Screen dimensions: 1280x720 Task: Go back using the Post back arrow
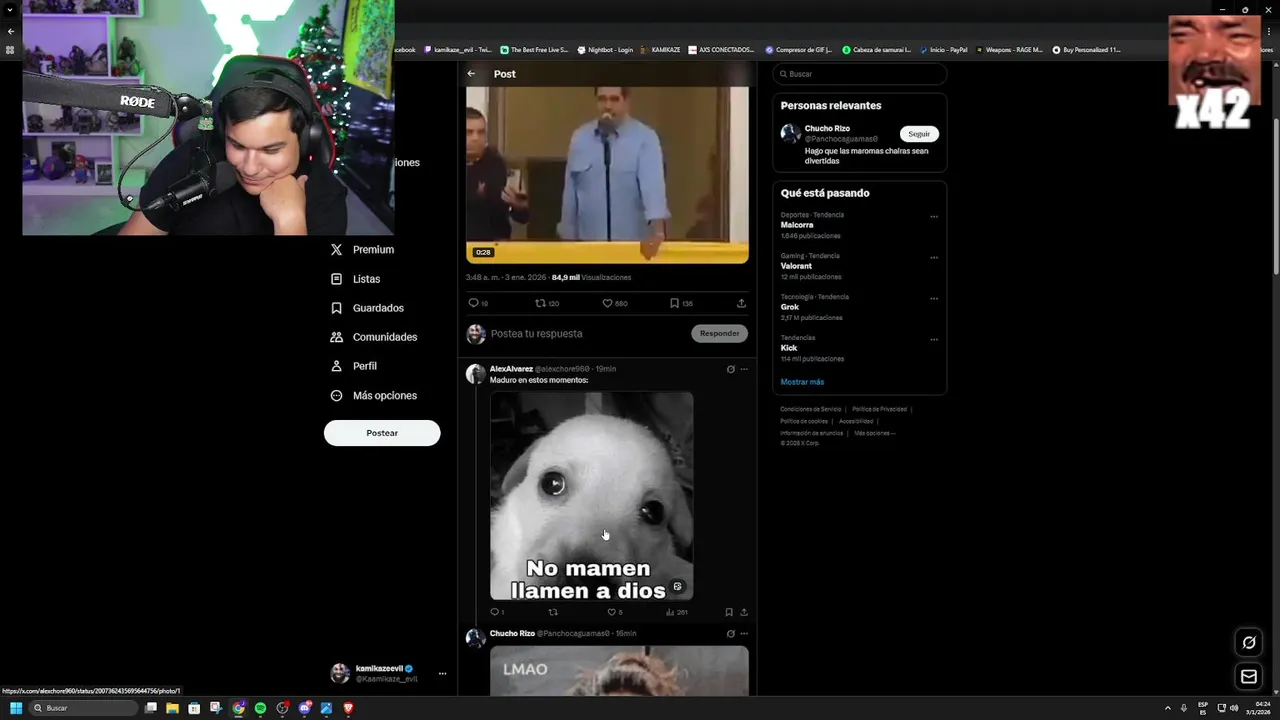(471, 74)
